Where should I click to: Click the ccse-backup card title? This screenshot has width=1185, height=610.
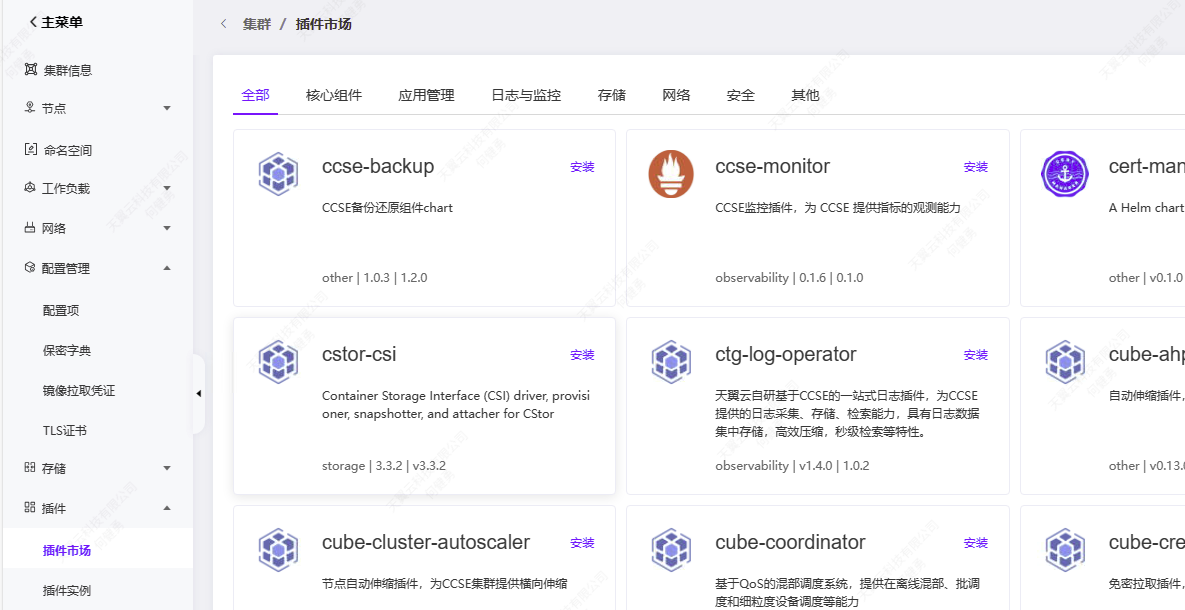pyautogui.click(x=378, y=166)
